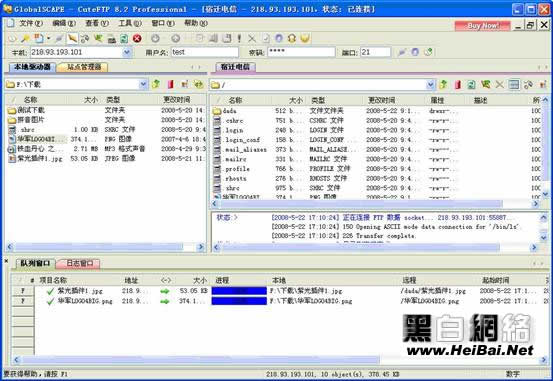Go up one folder in remote pane
The image size is (553, 381).
point(444,85)
